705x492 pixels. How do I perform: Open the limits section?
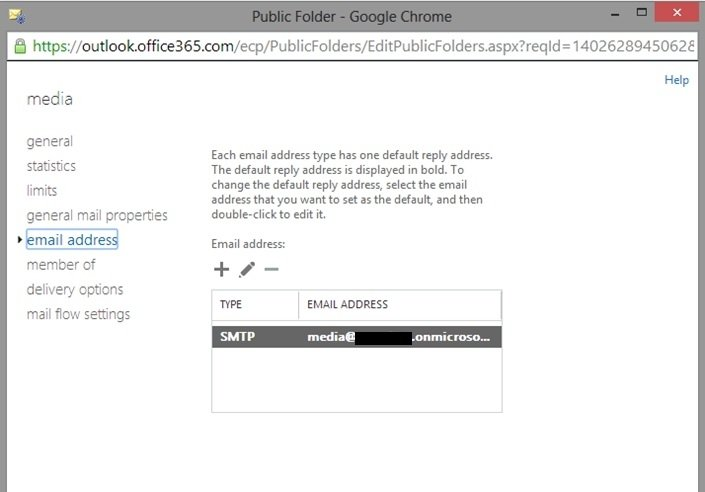(42, 191)
